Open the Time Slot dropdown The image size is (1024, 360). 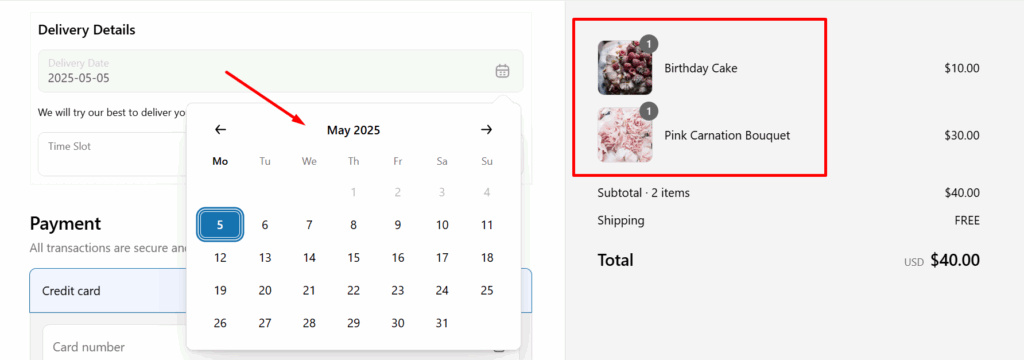click(x=112, y=154)
